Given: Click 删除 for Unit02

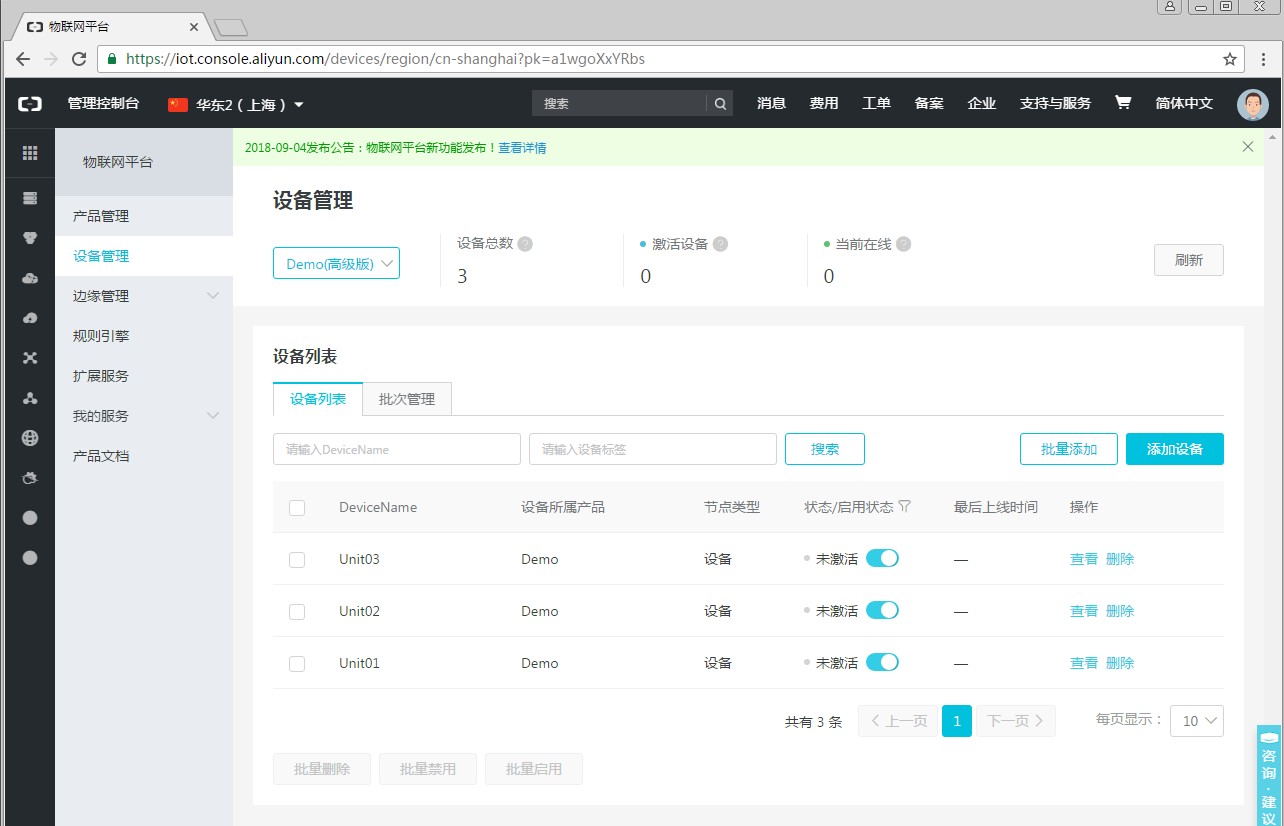Looking at the screenshot, I should tap(1120, 611).
